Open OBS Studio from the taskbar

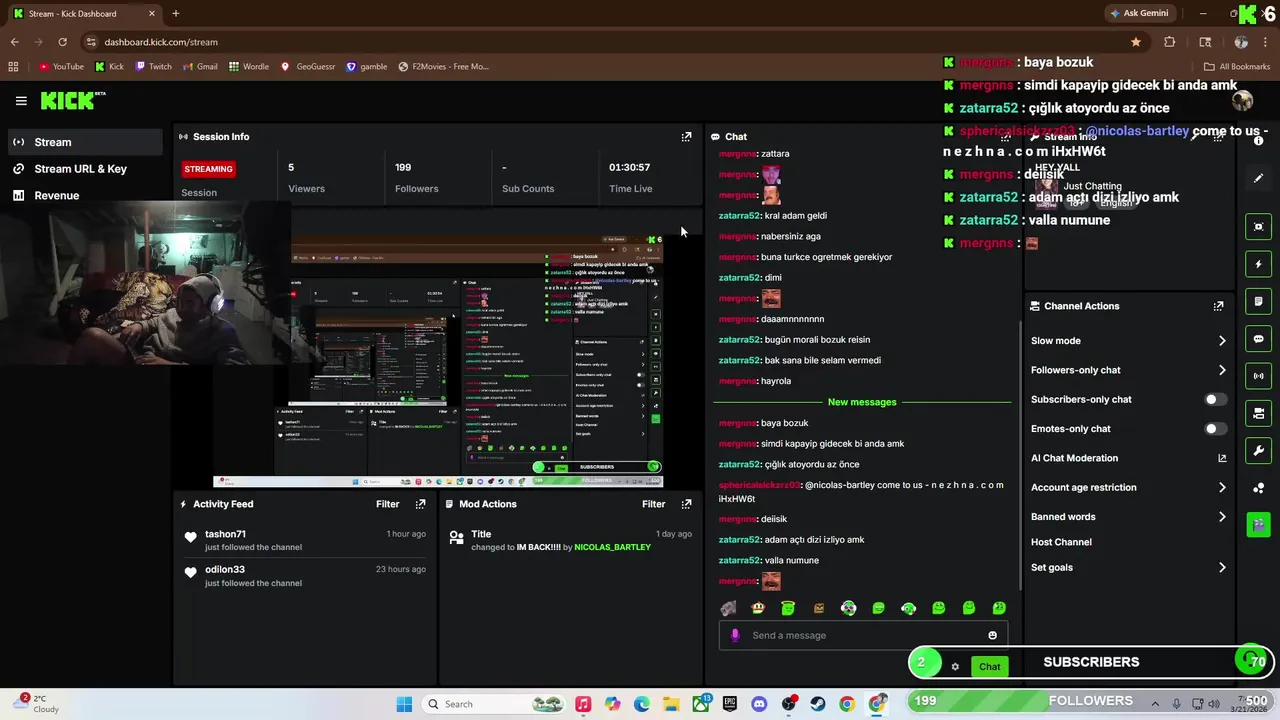(x=789, y=704)
